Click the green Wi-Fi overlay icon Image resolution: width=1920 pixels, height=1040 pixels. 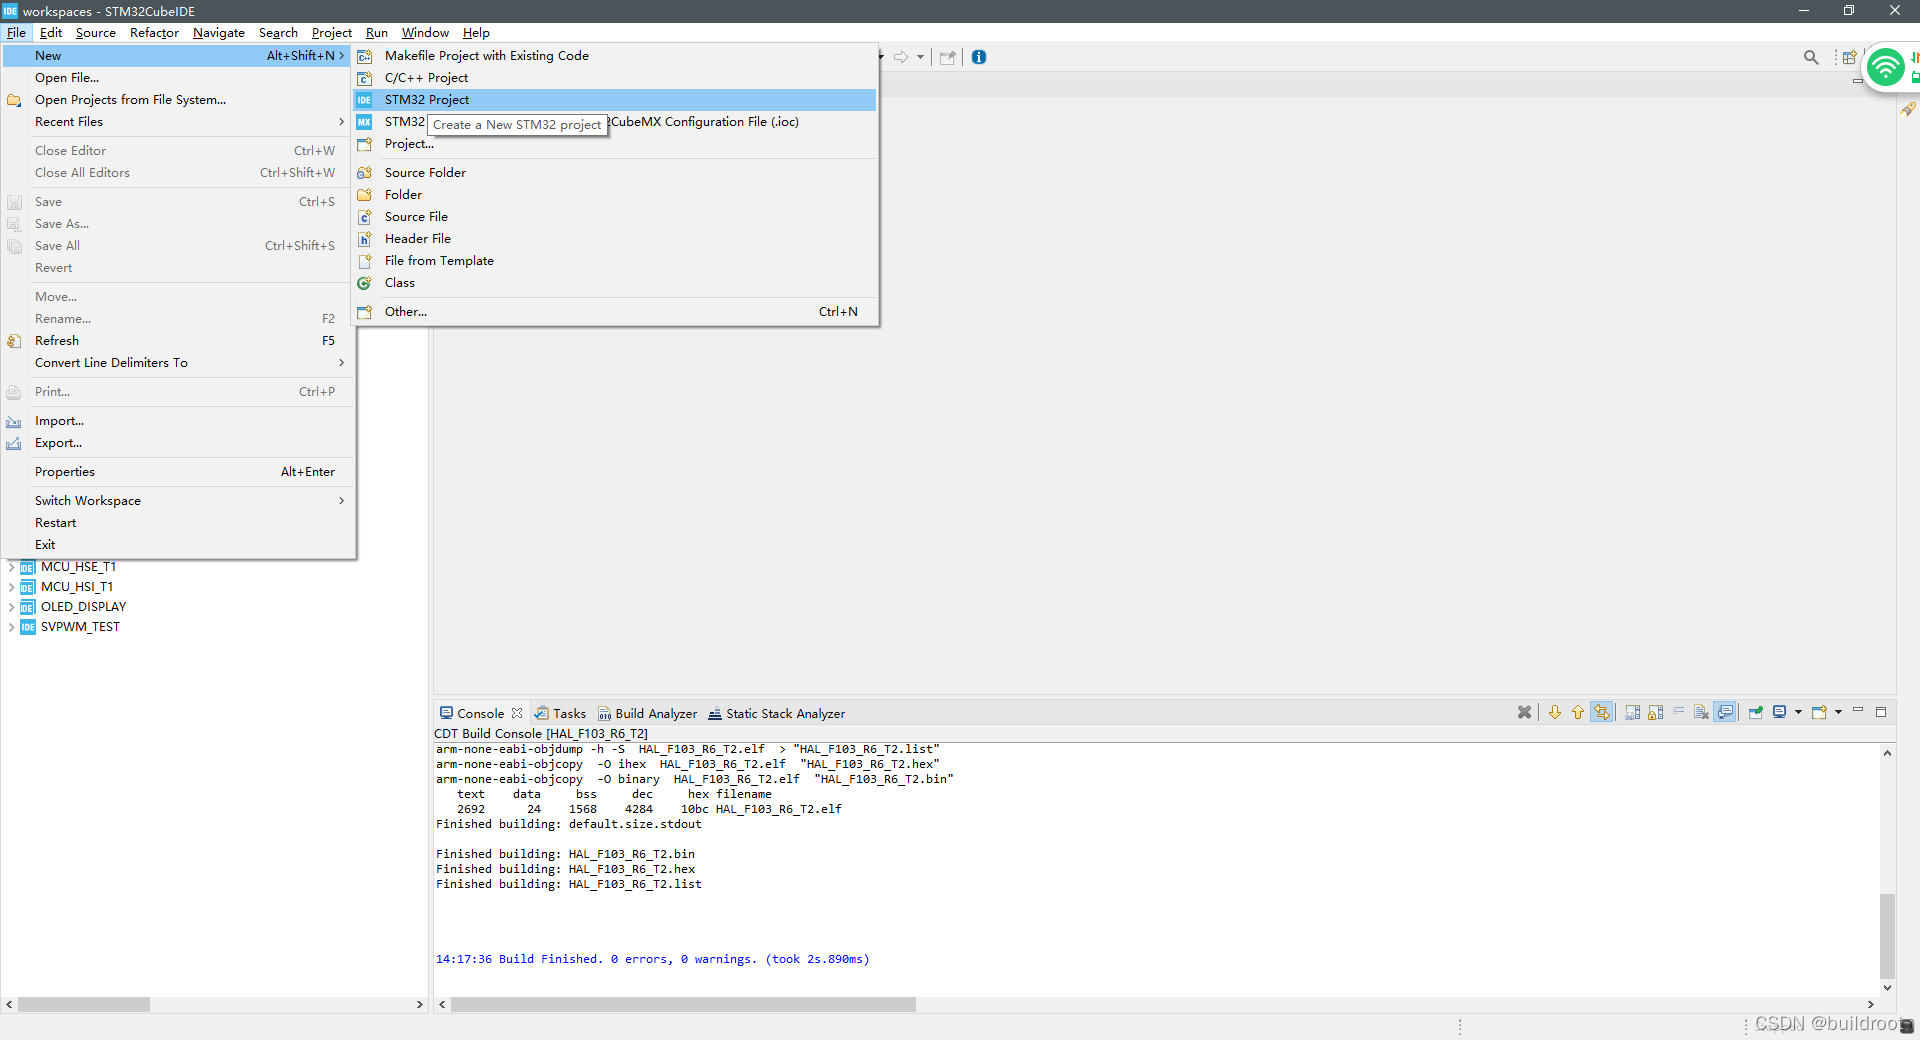1886,68
